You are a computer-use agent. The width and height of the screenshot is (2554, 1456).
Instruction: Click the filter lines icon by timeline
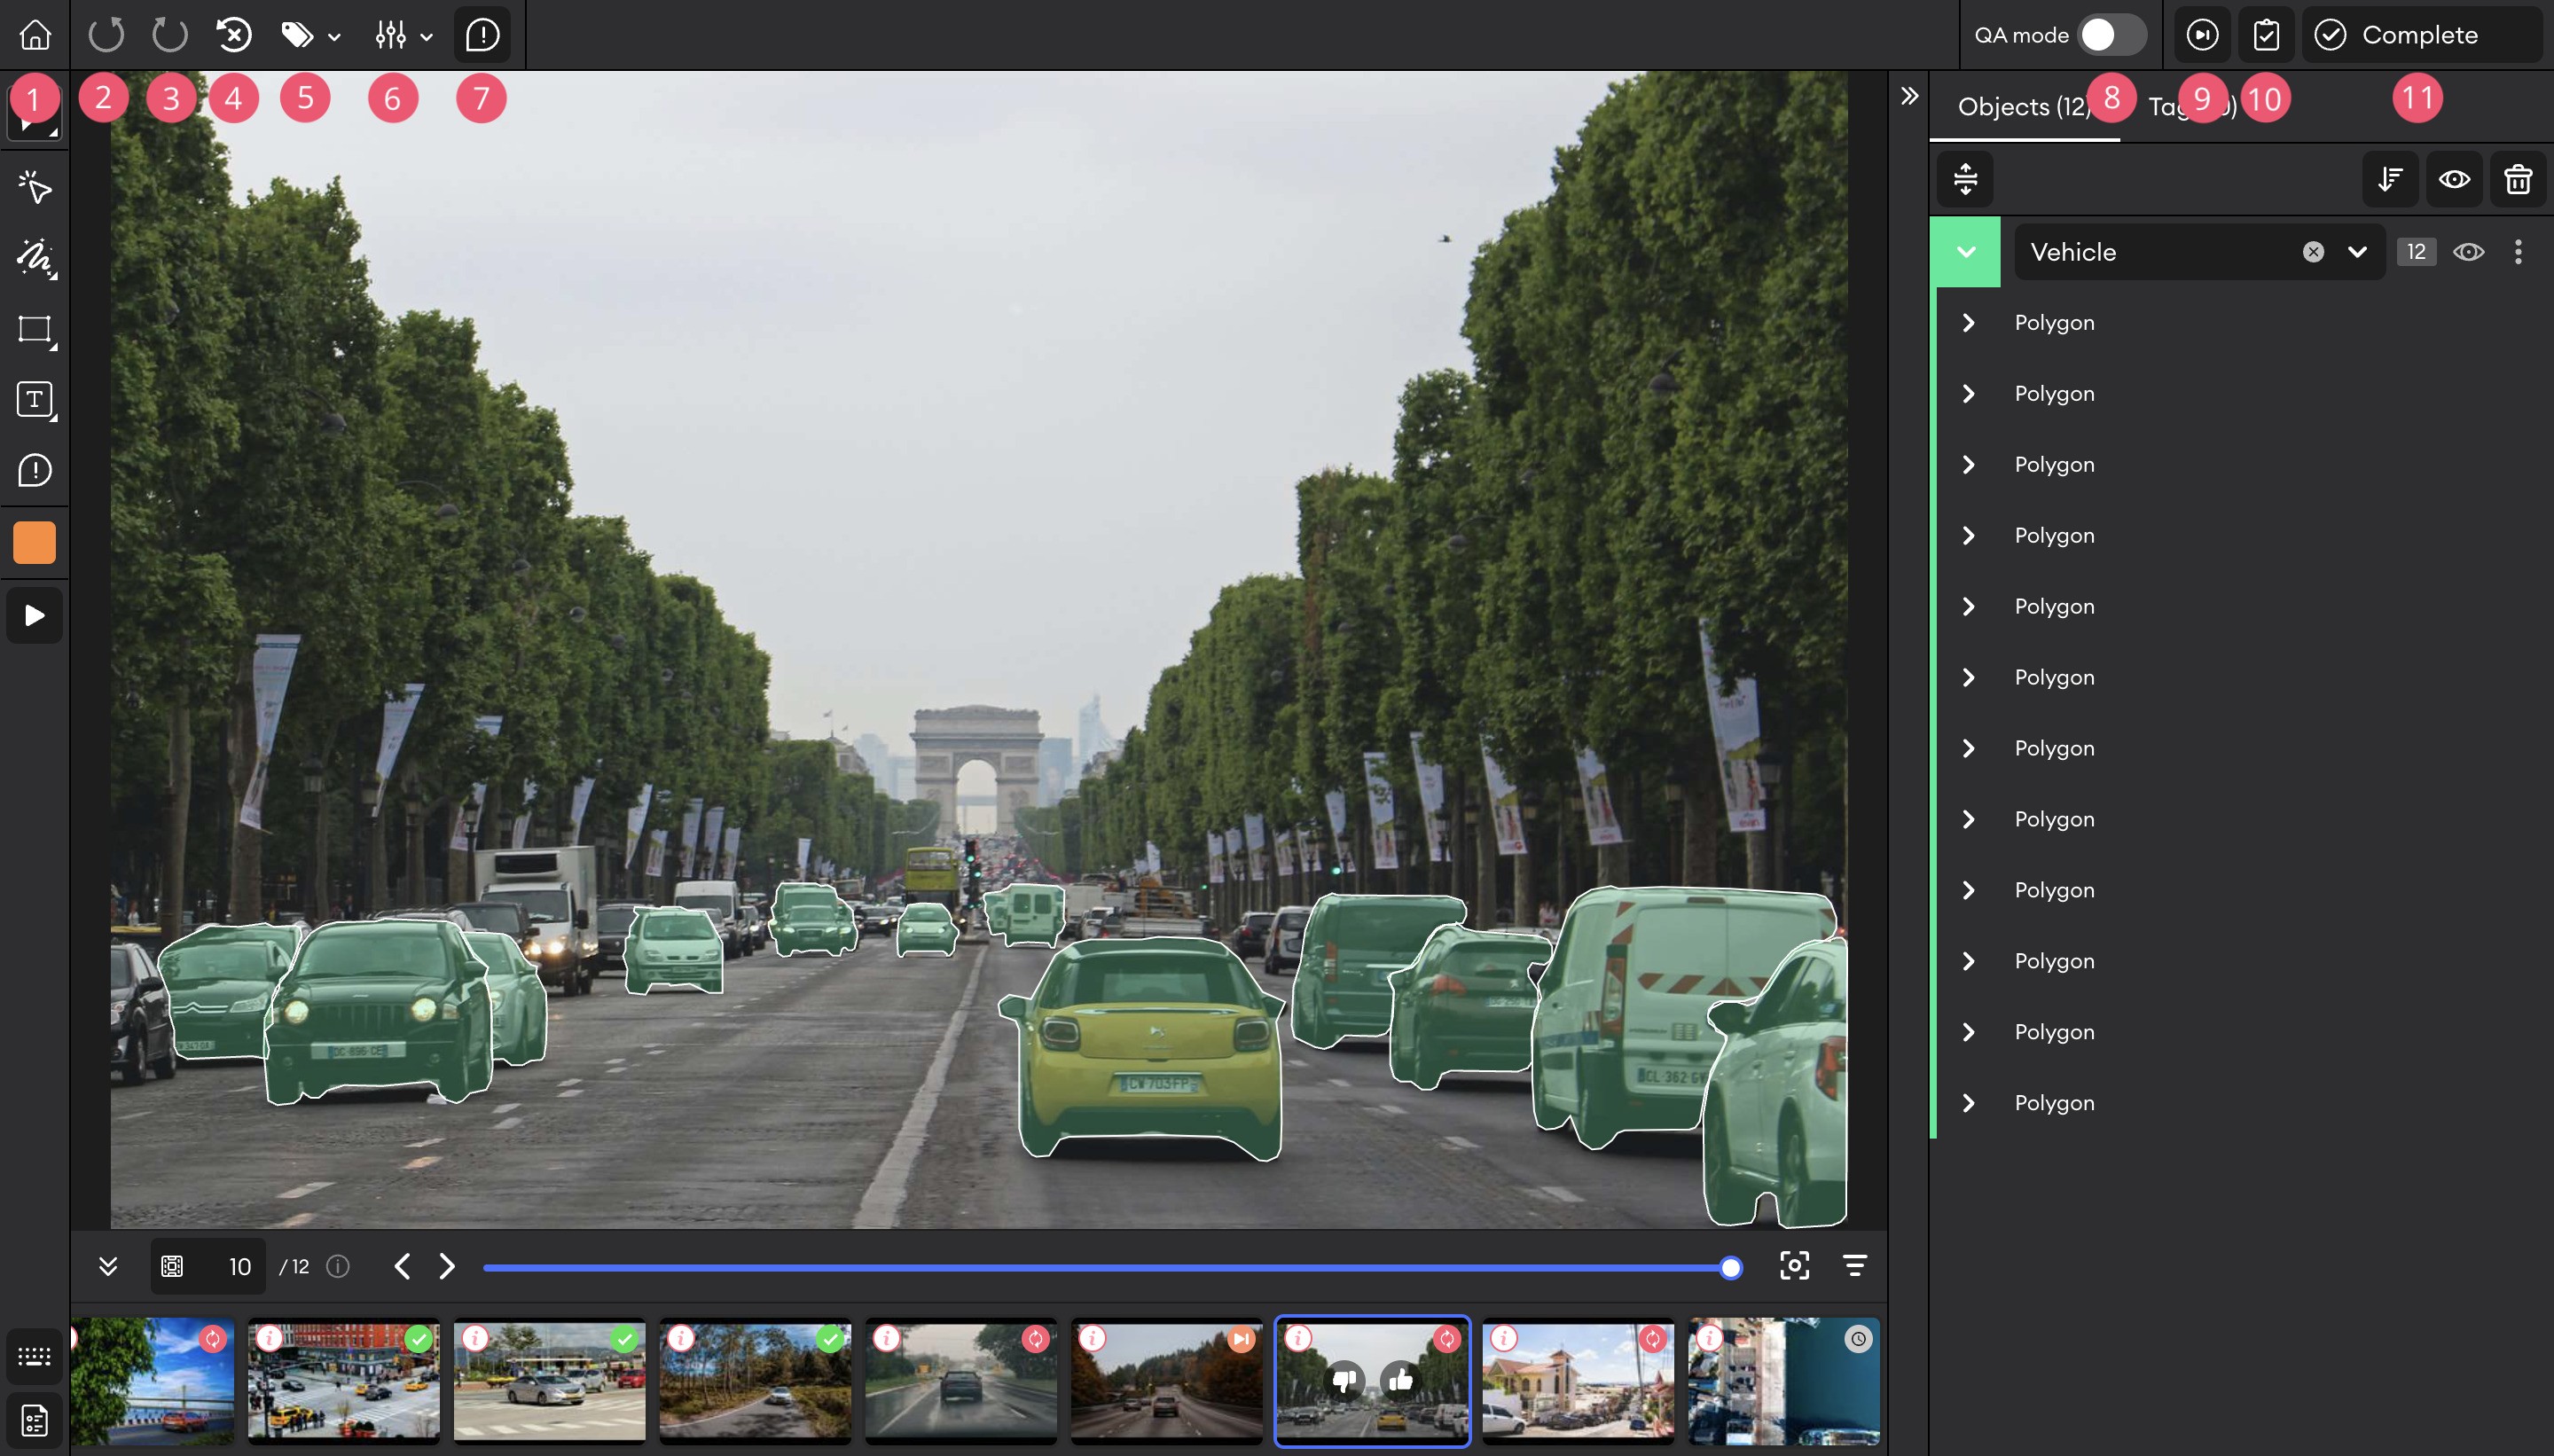(1855, 1266)
